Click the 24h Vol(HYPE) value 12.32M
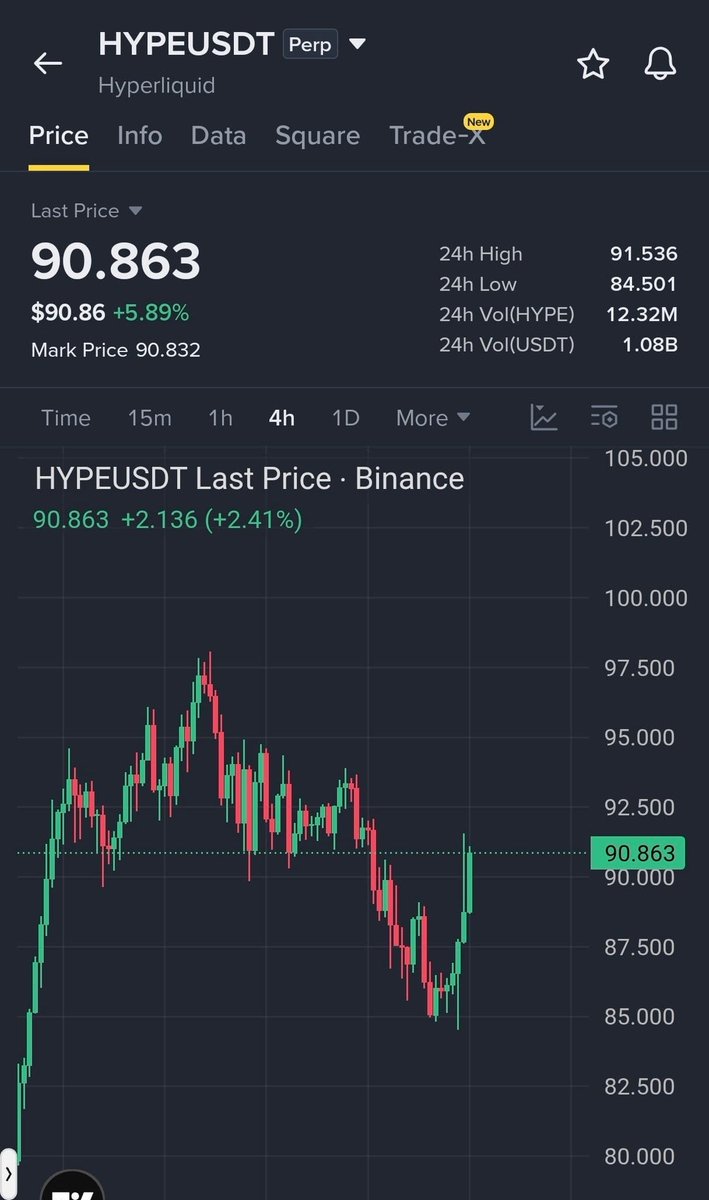The height and width of the screenshot is (1200, 709). coord(642,314)
